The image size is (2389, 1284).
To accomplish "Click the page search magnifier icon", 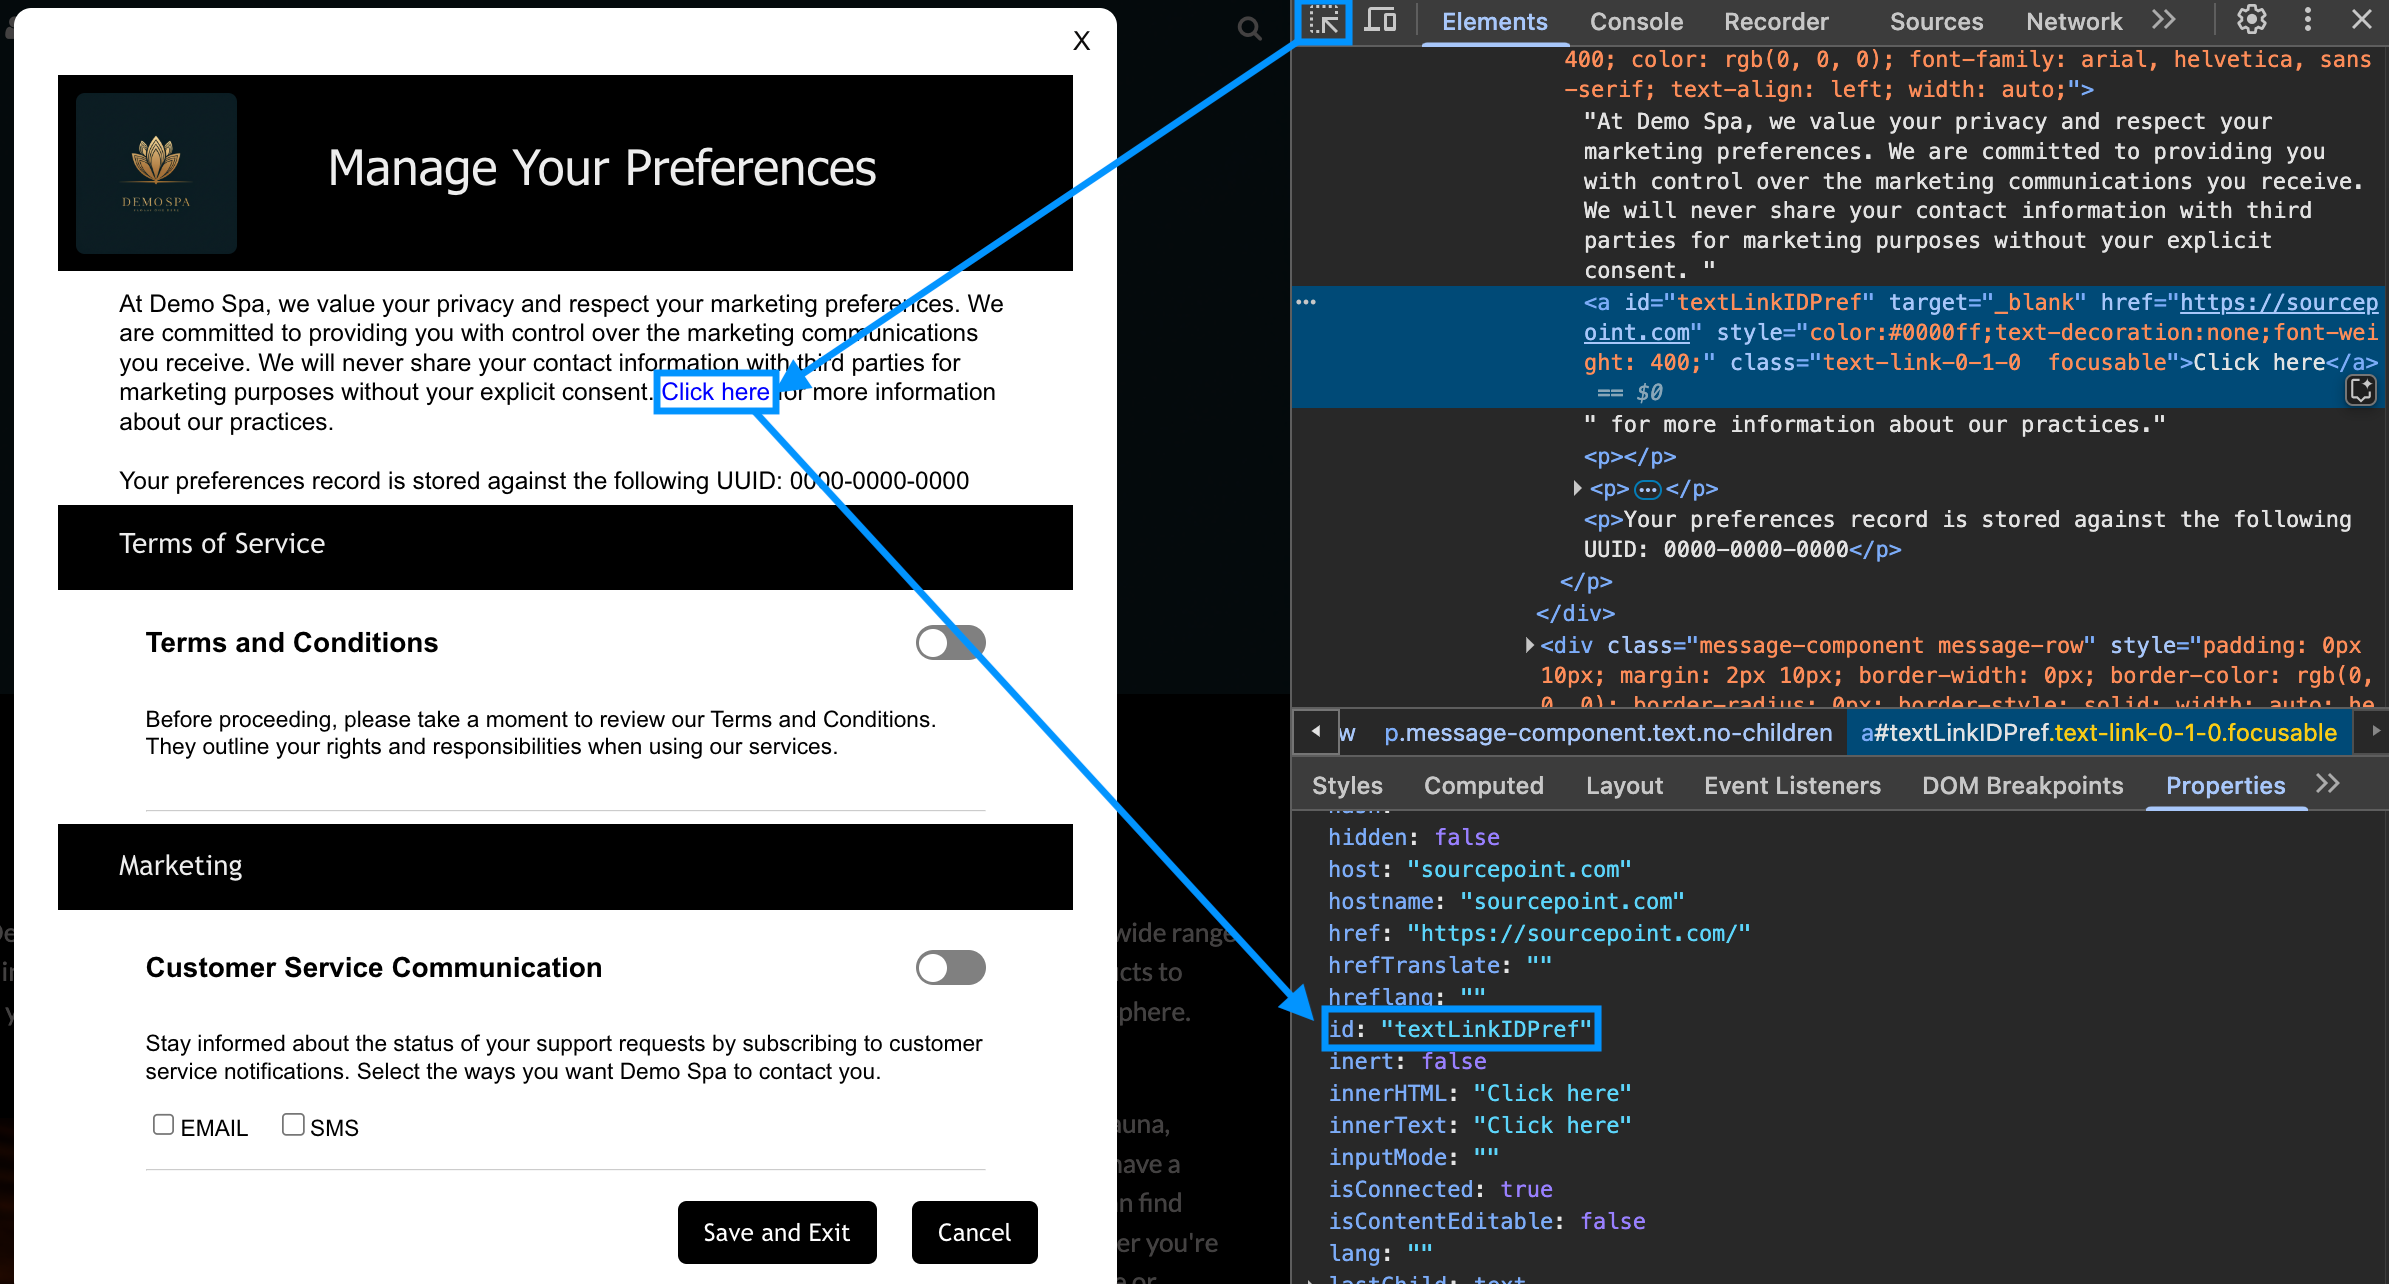I will (x=1249, y=28).
